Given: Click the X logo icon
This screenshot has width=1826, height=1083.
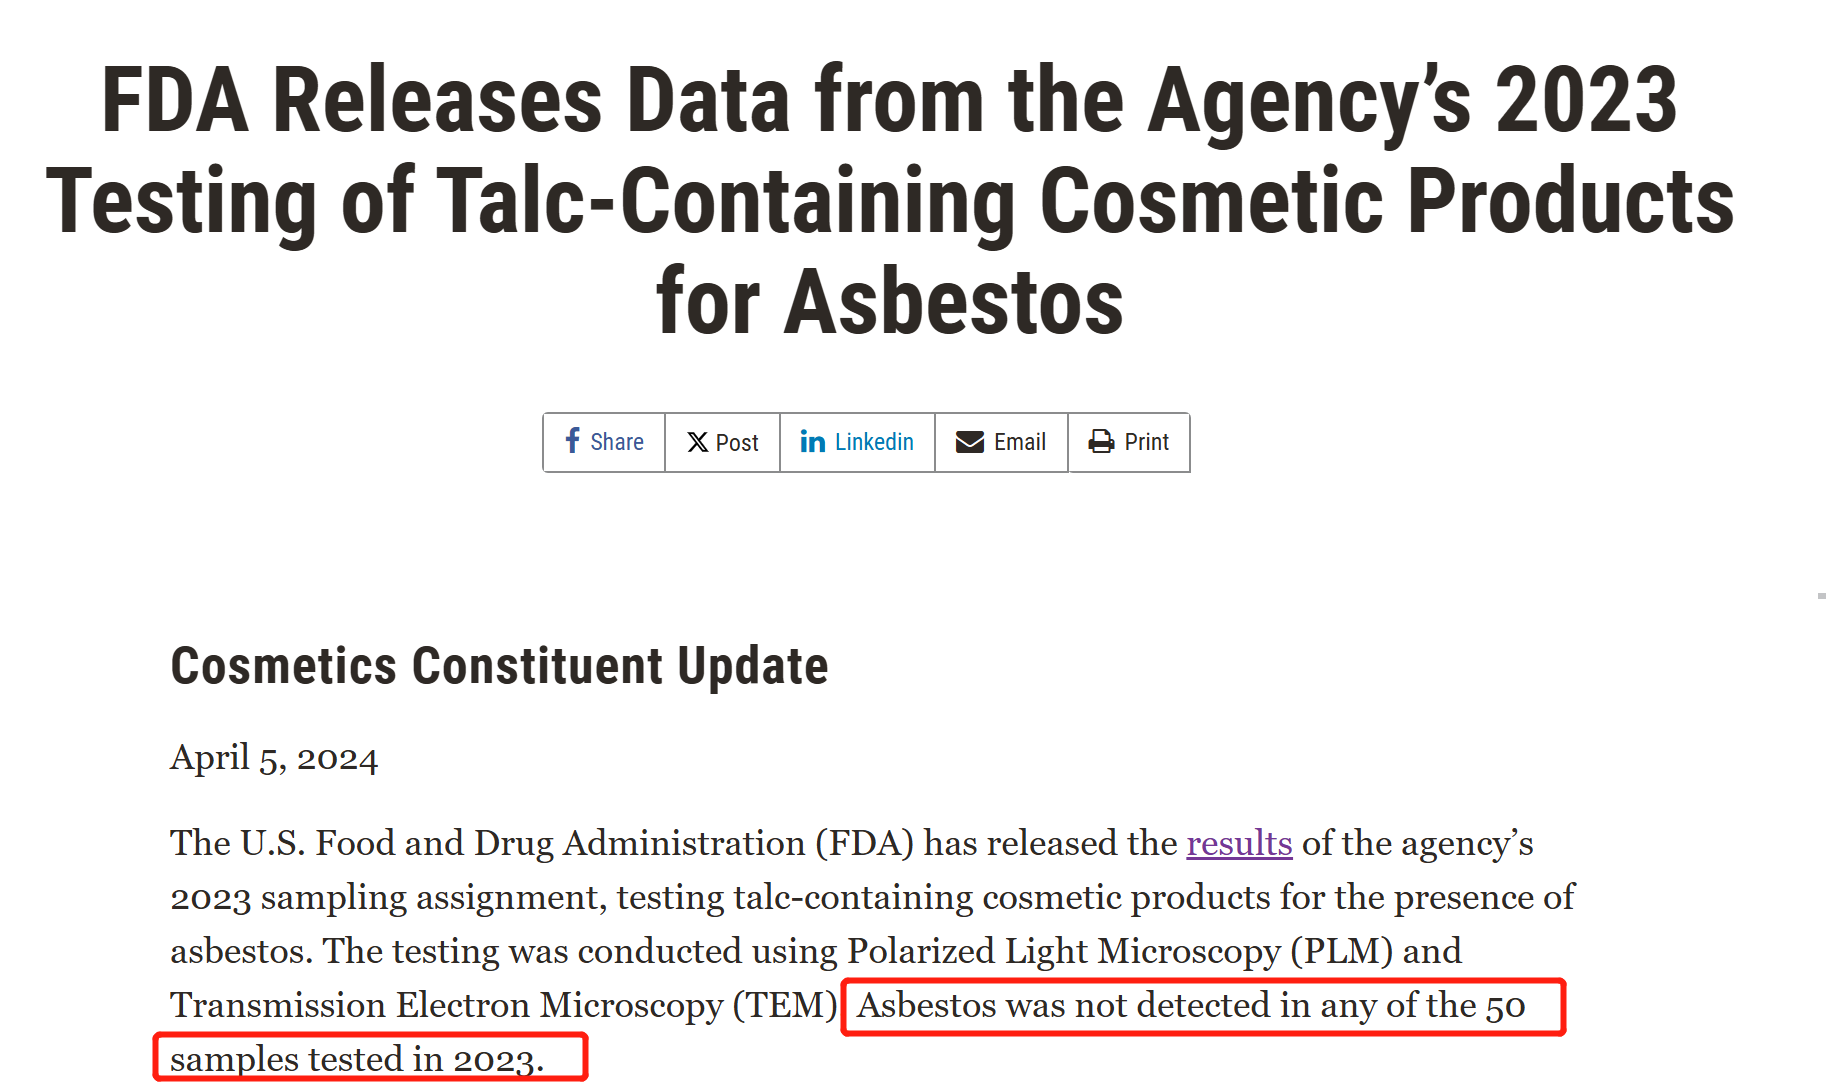Looking at the screenshot, I should pyautogui.click(x=697, y=442).
